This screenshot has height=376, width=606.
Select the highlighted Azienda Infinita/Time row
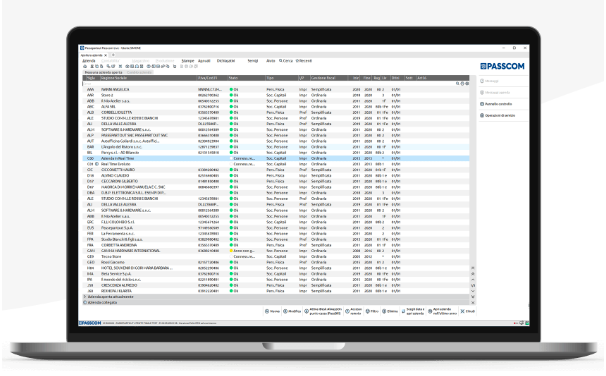(x=276, y=158)
